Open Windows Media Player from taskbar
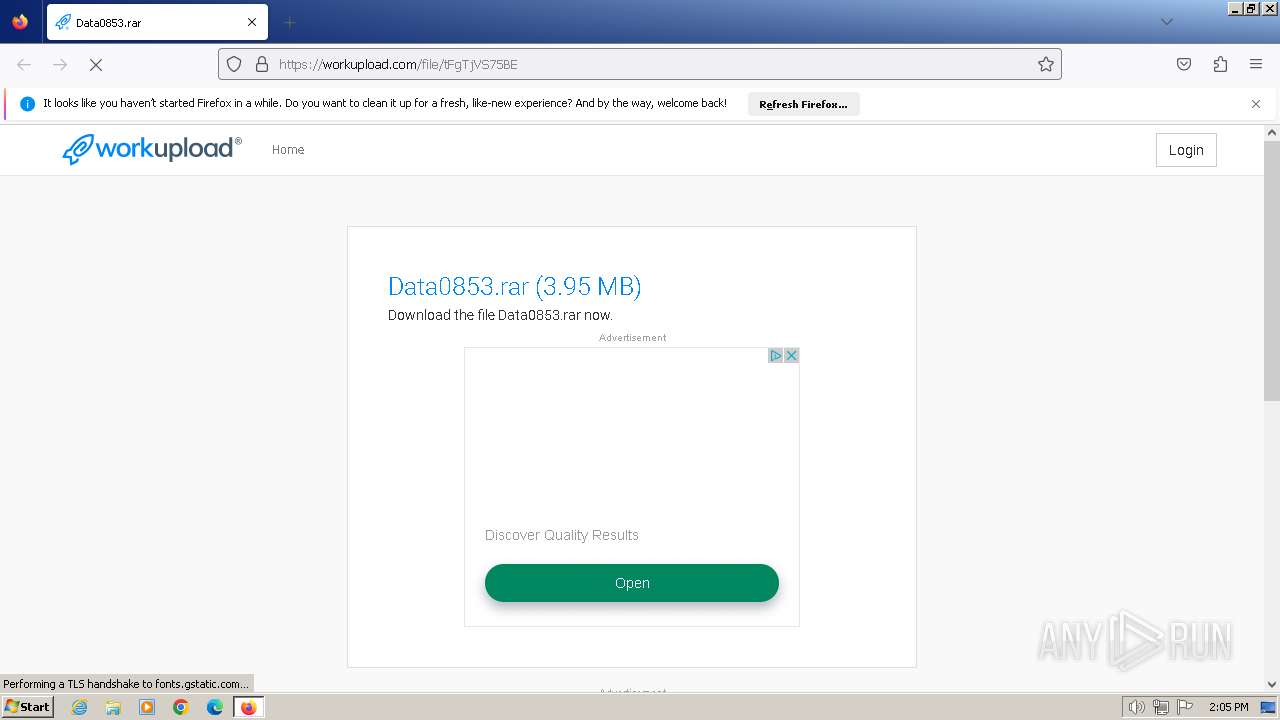This screenshot has width=1280, height=720. coord(147,707)
